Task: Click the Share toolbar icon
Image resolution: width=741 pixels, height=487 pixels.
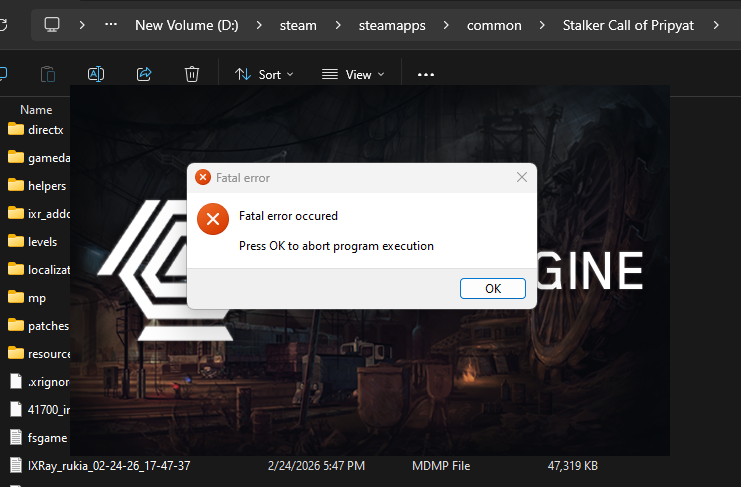Action: point(144,74)
